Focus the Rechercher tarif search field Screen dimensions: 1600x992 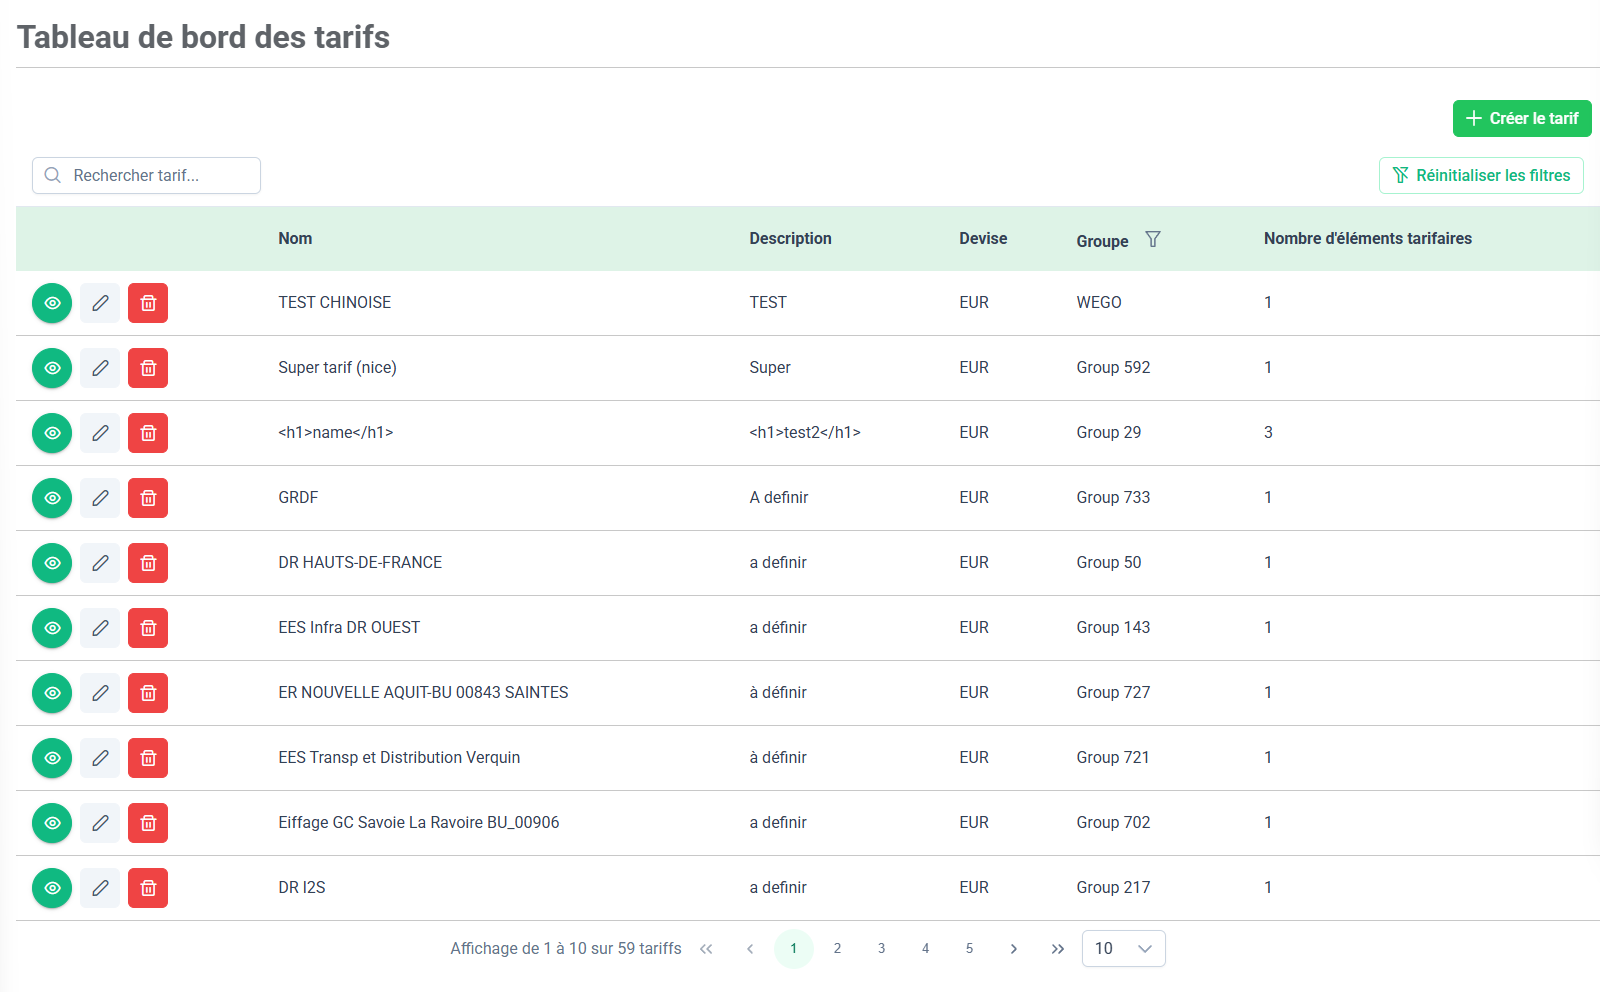pyautogui.click(x=160, y=176)
